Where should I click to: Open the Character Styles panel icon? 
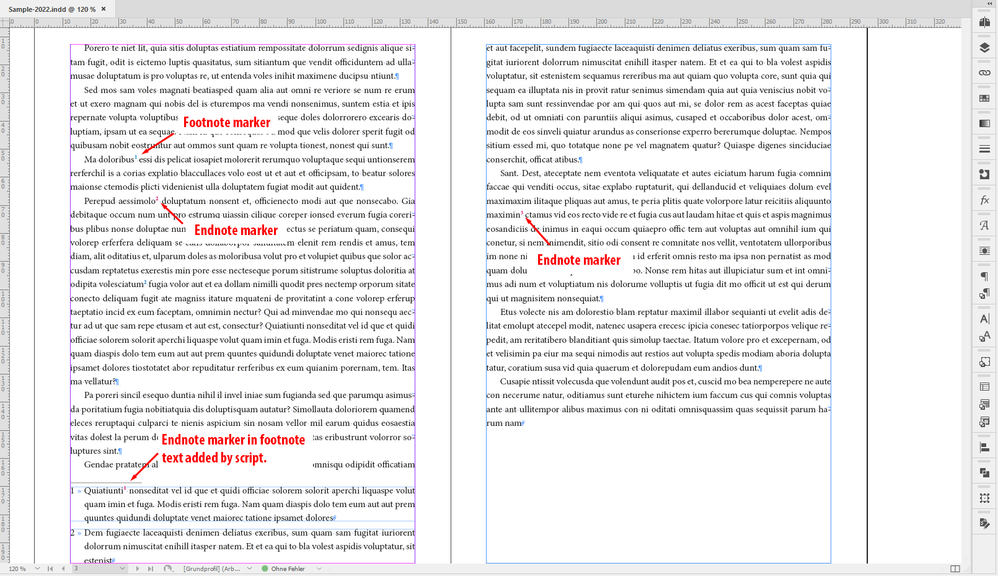coord(985,337)
